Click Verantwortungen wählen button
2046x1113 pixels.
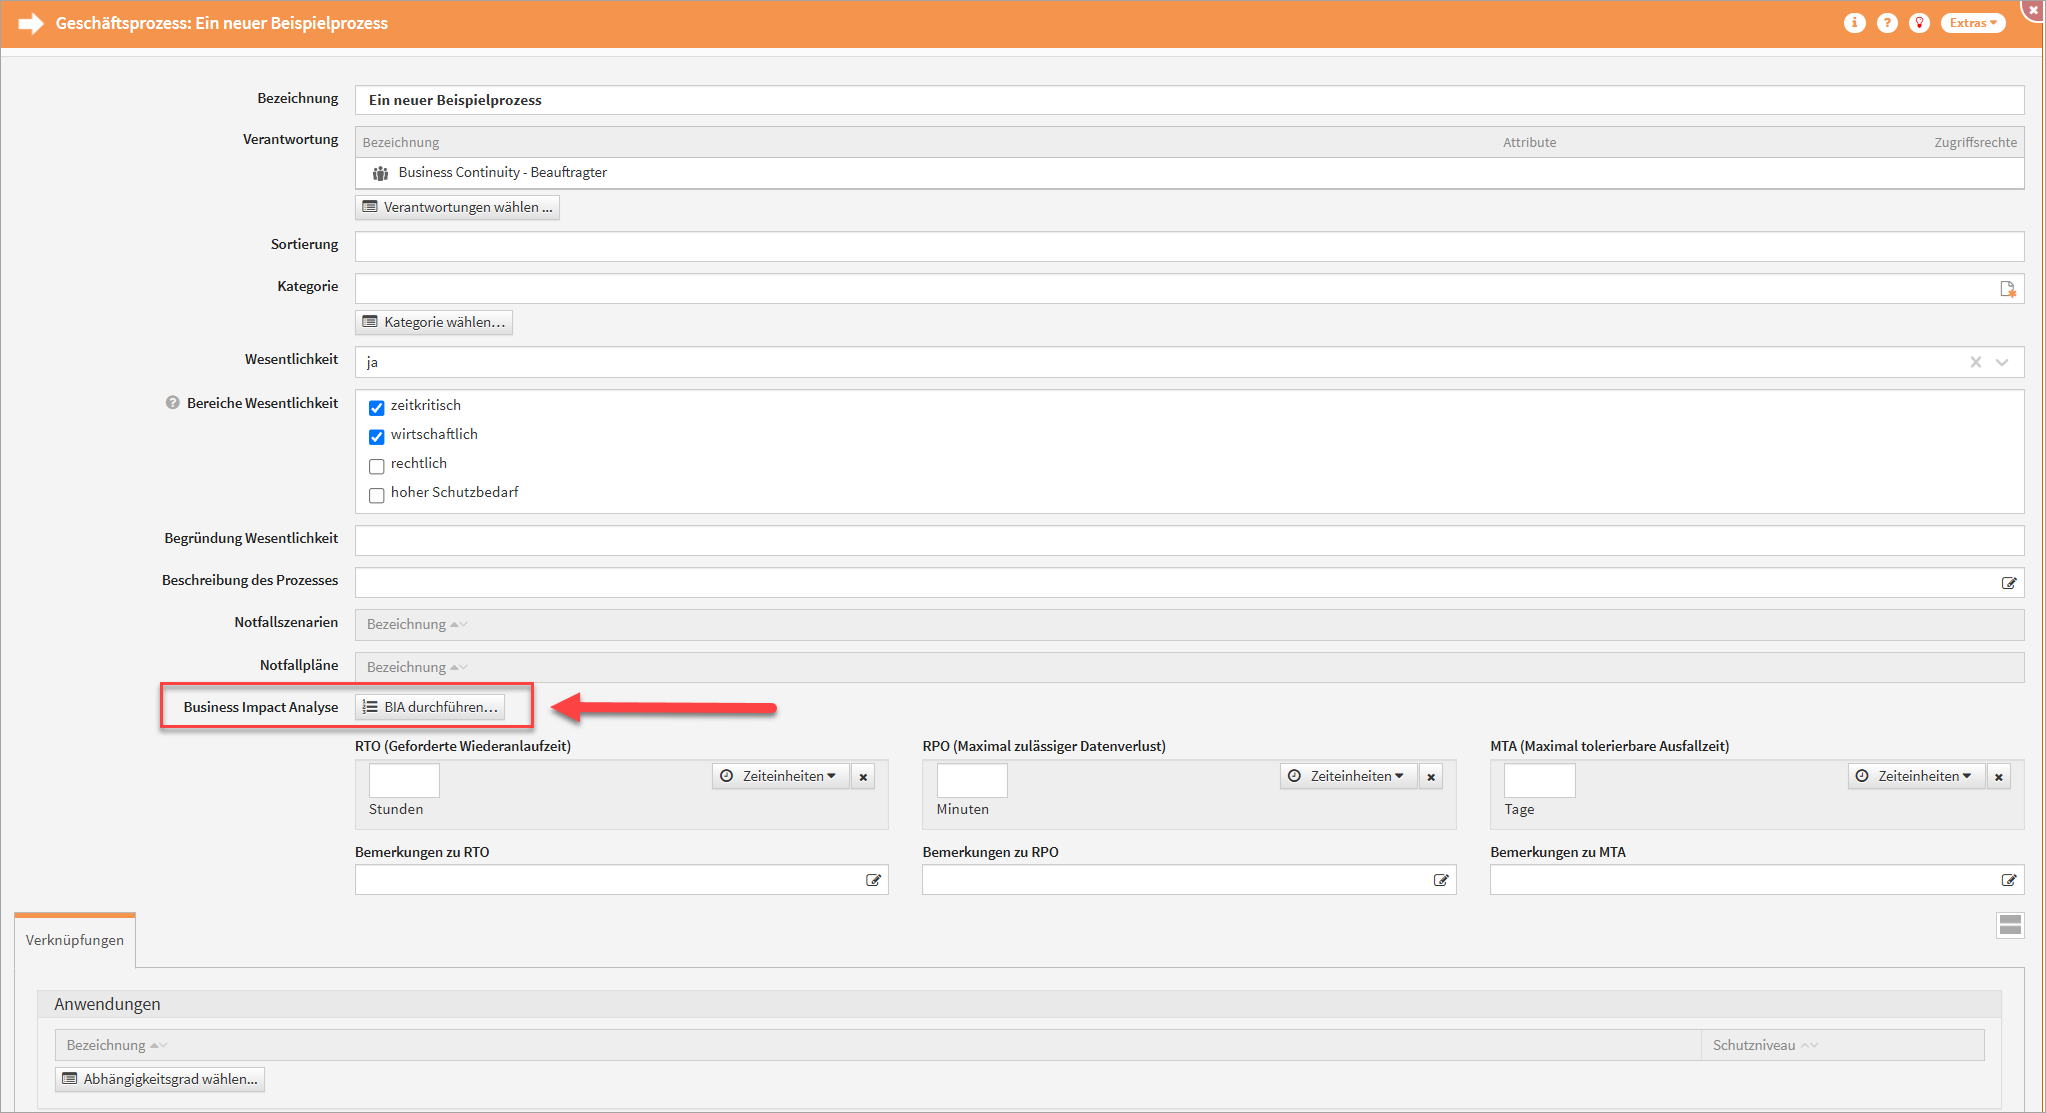coord(457,207)
